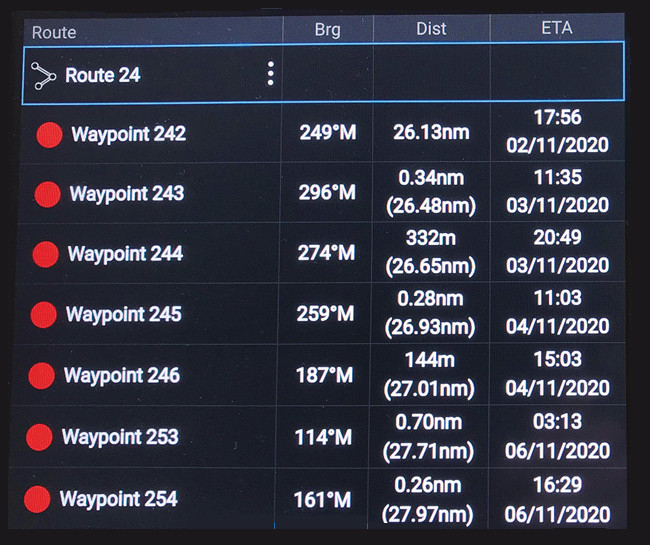Select the Waypoint 242 name
This screenshot has height=545, width=650.
129,134
